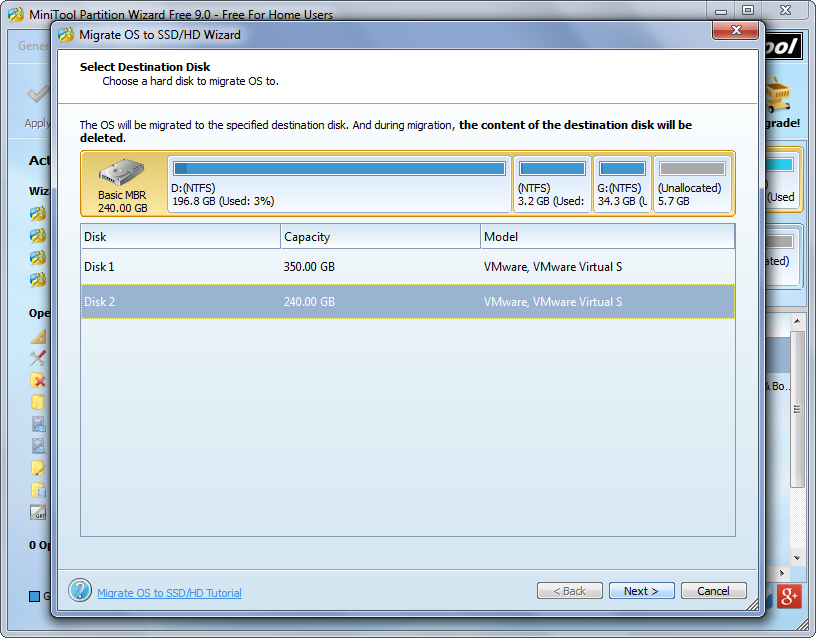Click the Disk column header
The width and height of the screenshot is (816, 638).
[180, 237]
